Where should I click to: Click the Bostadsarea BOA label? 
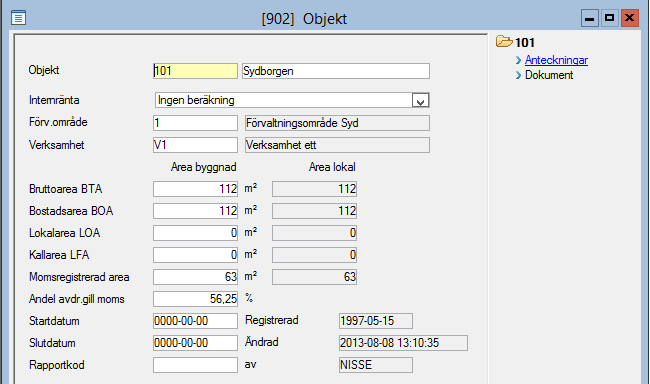tap(71, 211)
